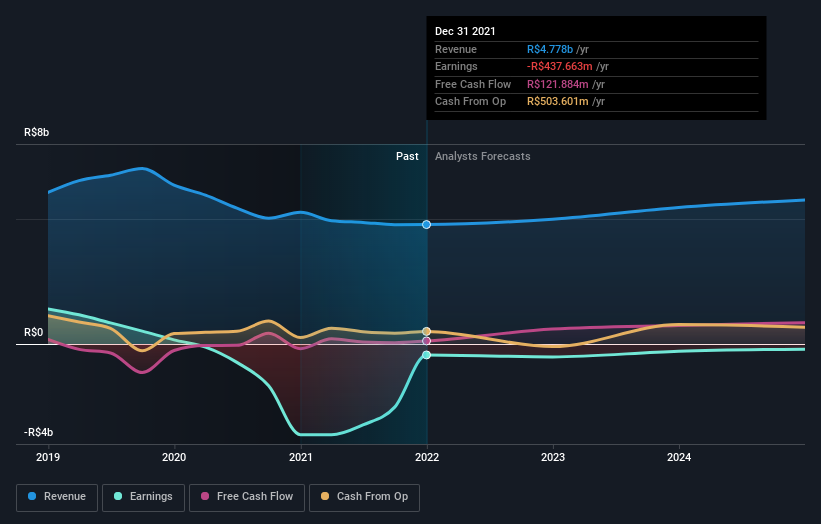
Task: Click the Past region label
Action: (407, 156)
